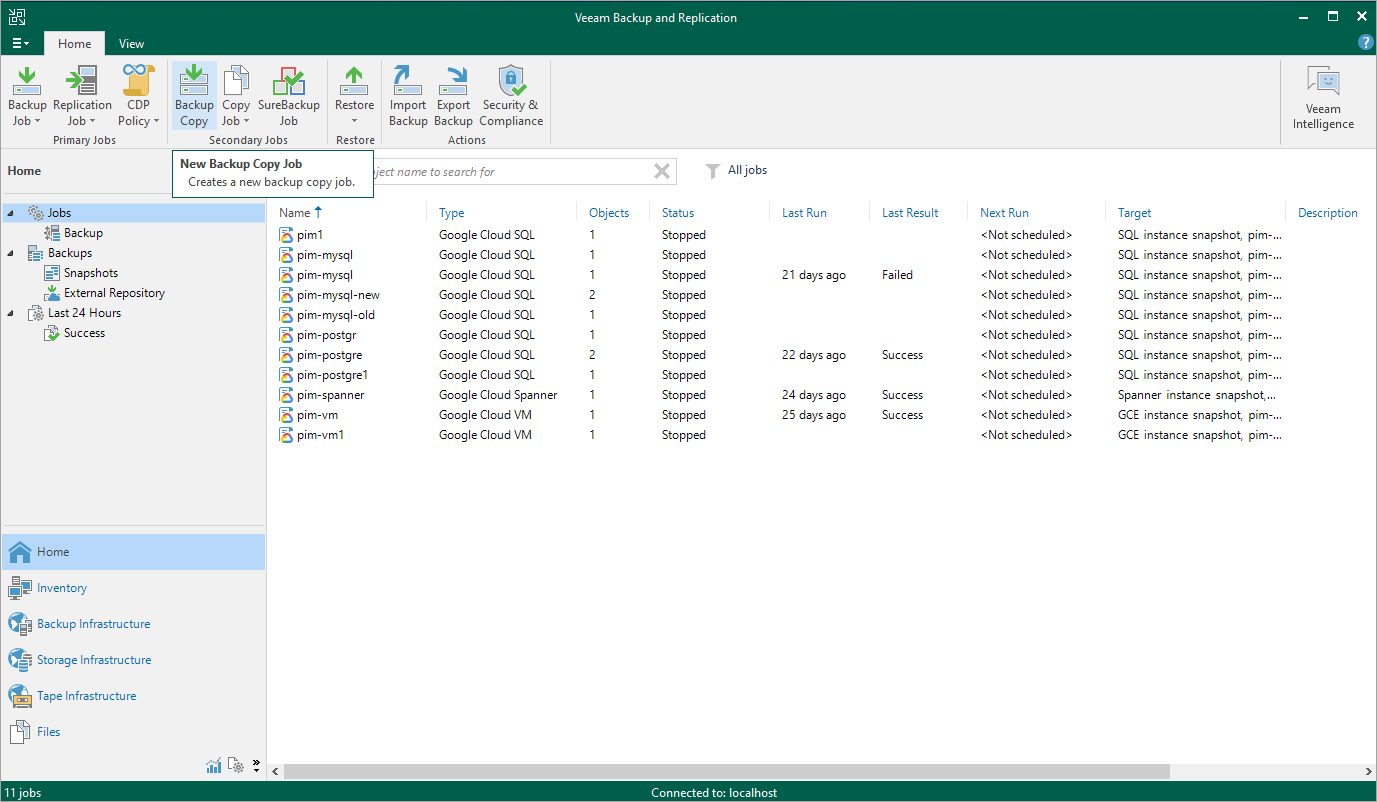Click the Import Backup icon

pyautogui.click(x=408, y=95)
